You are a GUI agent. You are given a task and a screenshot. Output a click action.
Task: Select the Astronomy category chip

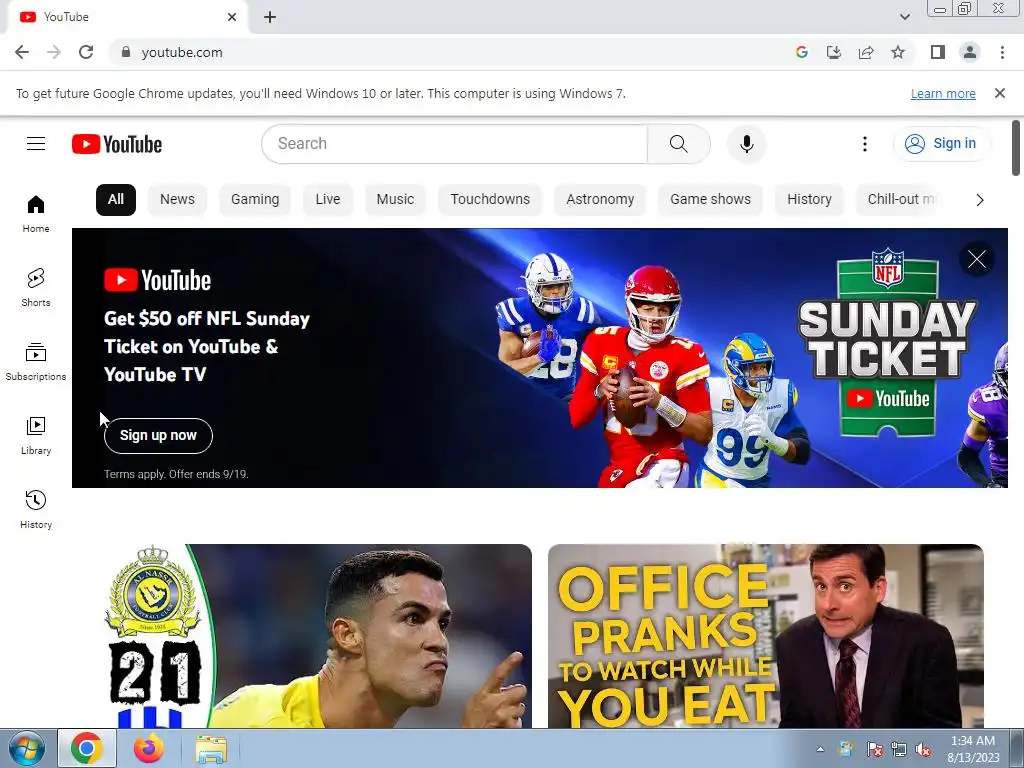point(600,199)
